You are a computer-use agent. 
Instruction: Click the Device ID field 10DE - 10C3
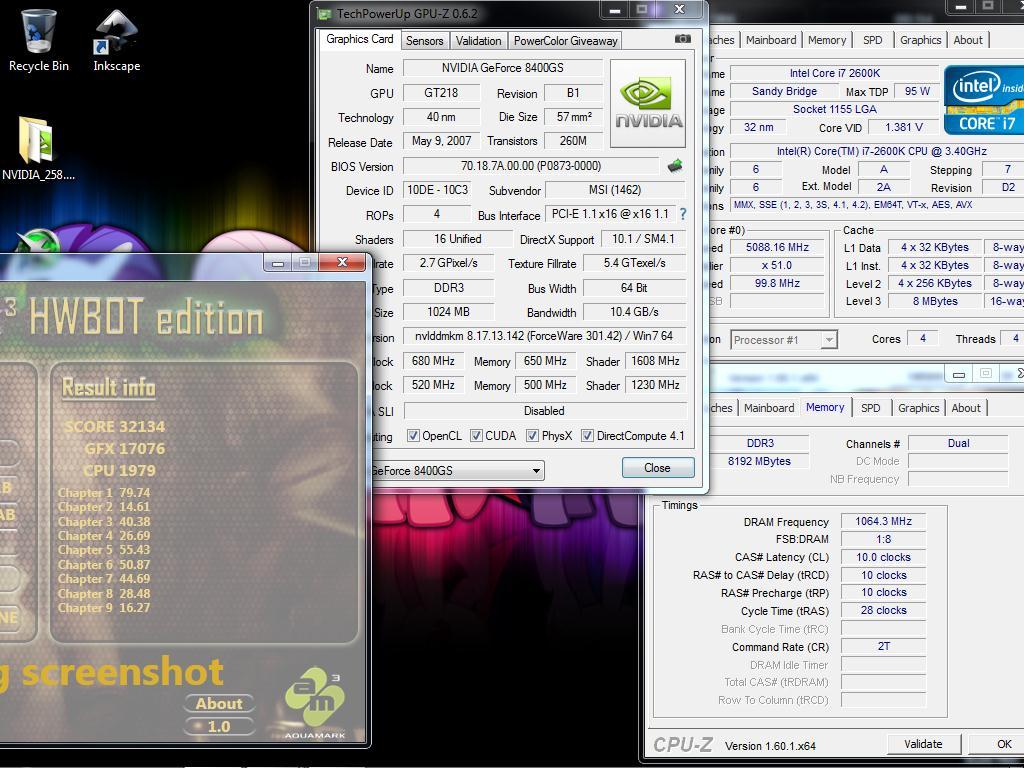[x=438, y=190]
